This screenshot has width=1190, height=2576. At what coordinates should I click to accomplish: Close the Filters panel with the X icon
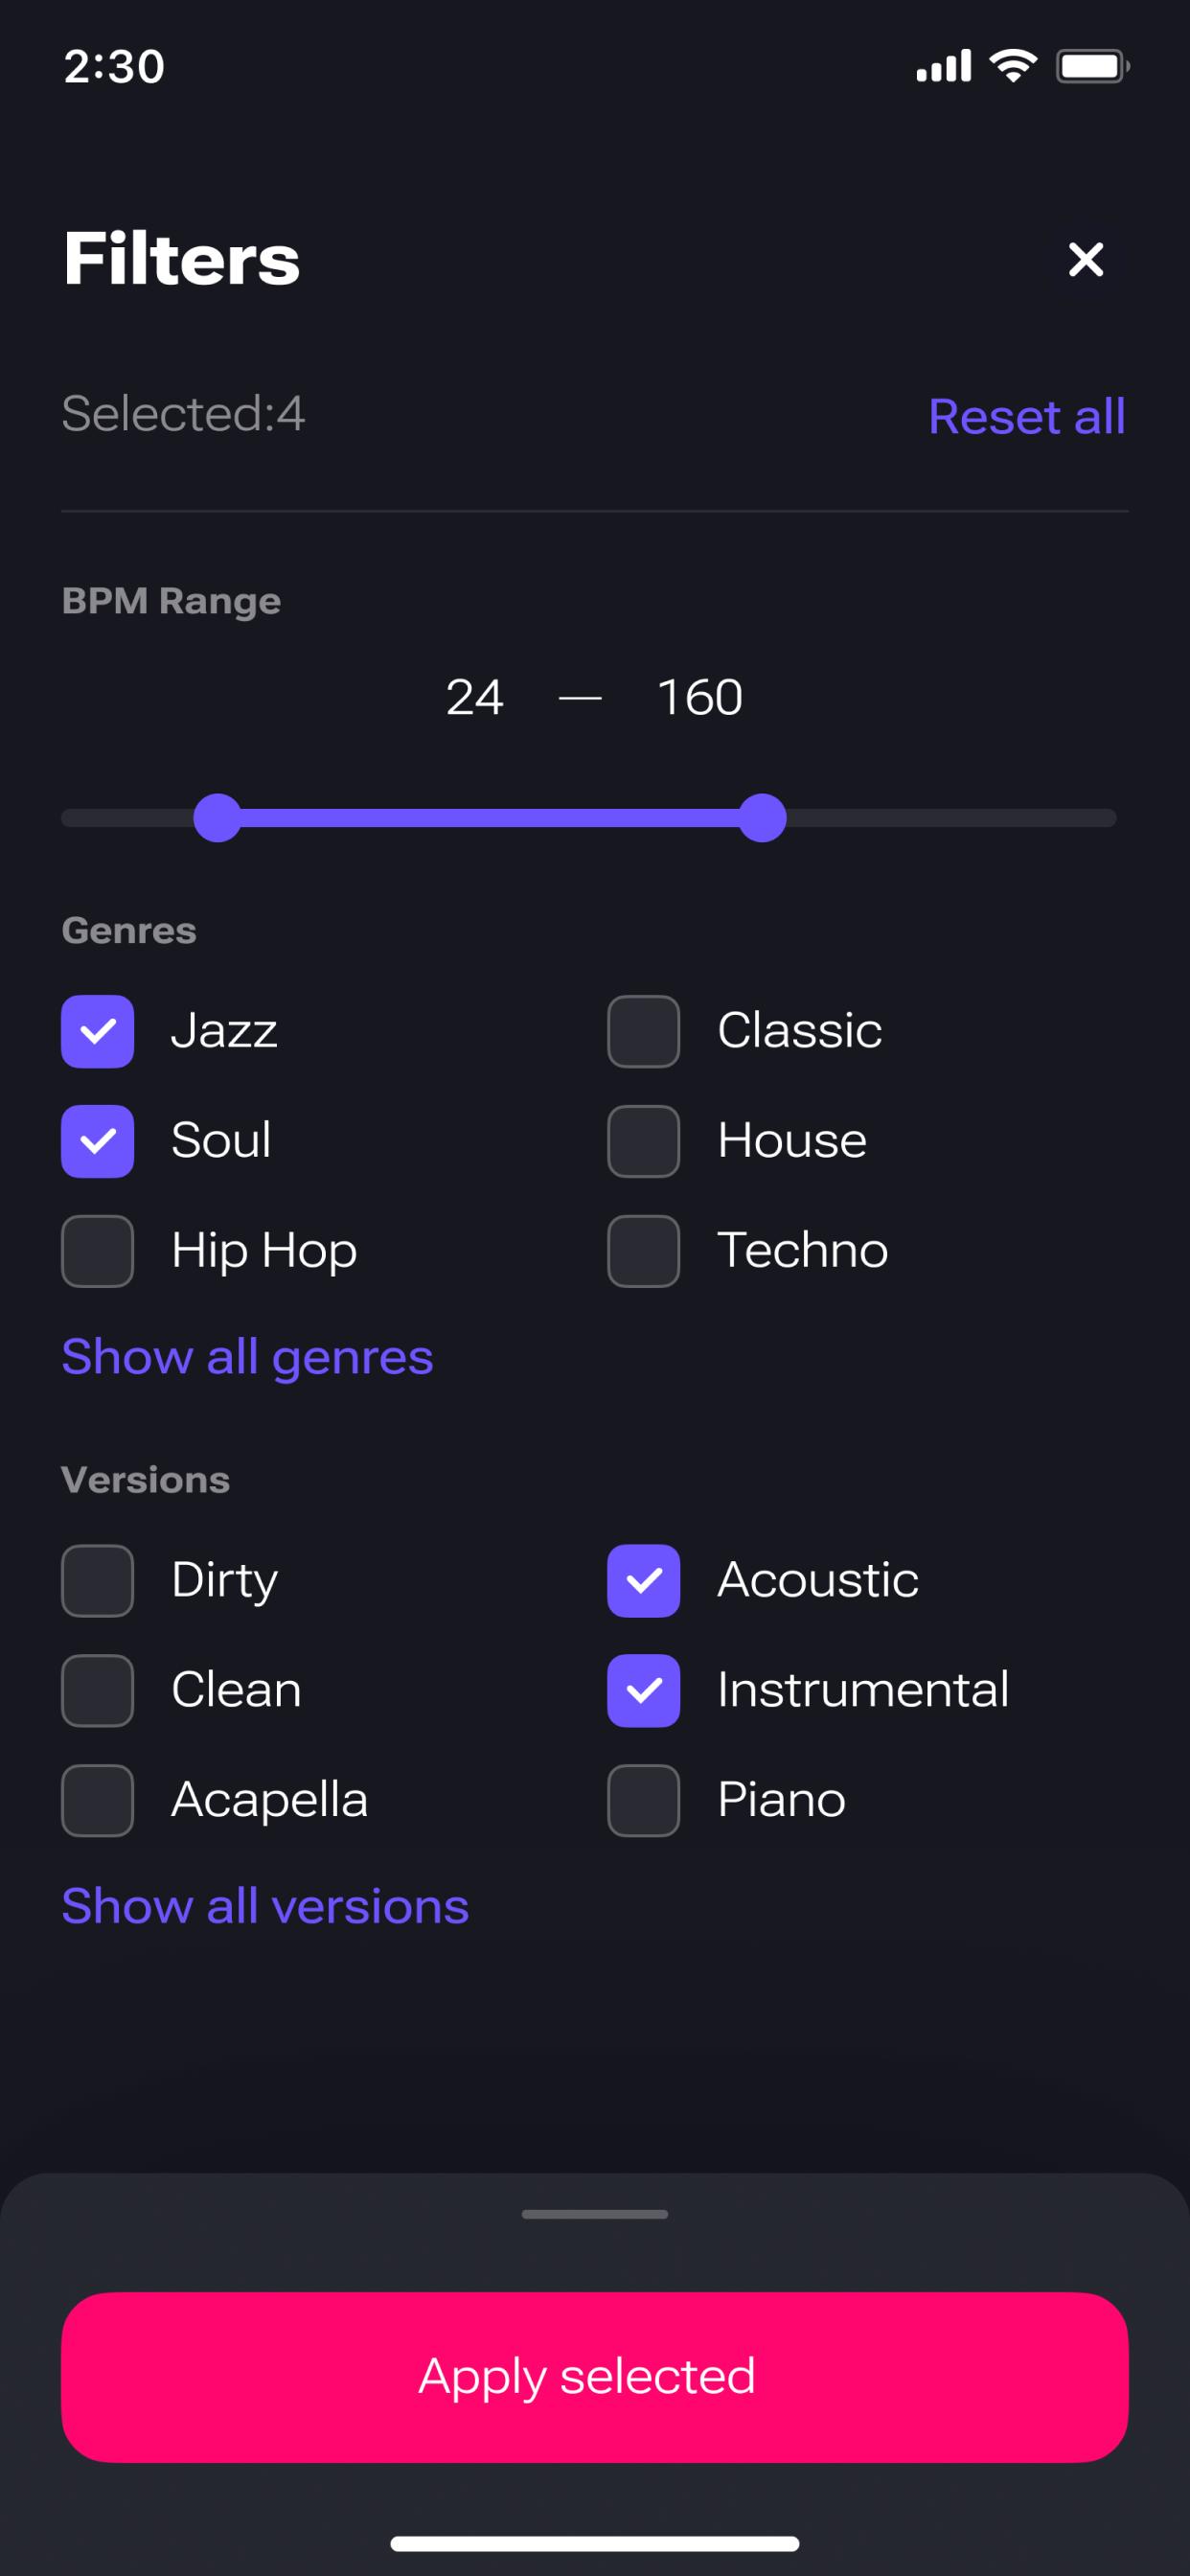click(x=1085, y=260)
